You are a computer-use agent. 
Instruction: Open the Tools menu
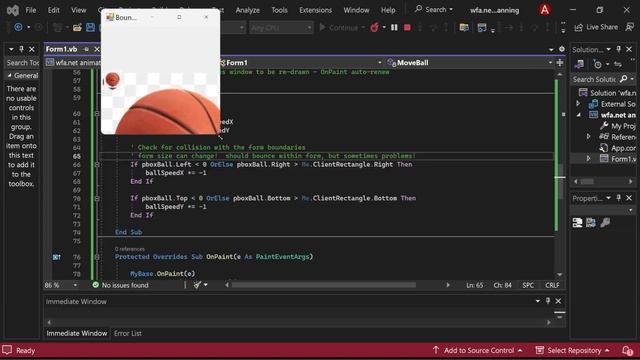click(280, 10)
